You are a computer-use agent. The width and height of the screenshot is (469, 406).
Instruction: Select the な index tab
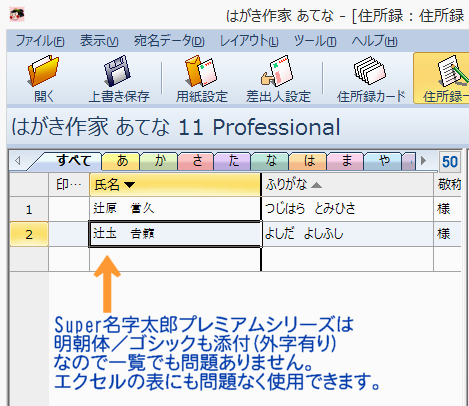(x=271, y=161)
